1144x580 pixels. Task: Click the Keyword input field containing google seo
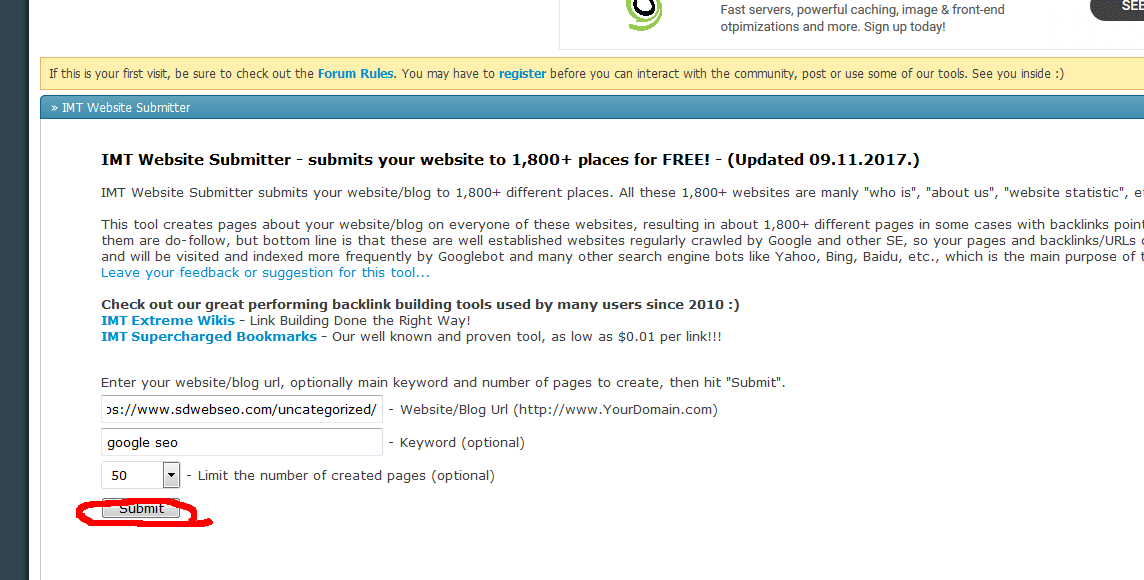pos(241,442)
